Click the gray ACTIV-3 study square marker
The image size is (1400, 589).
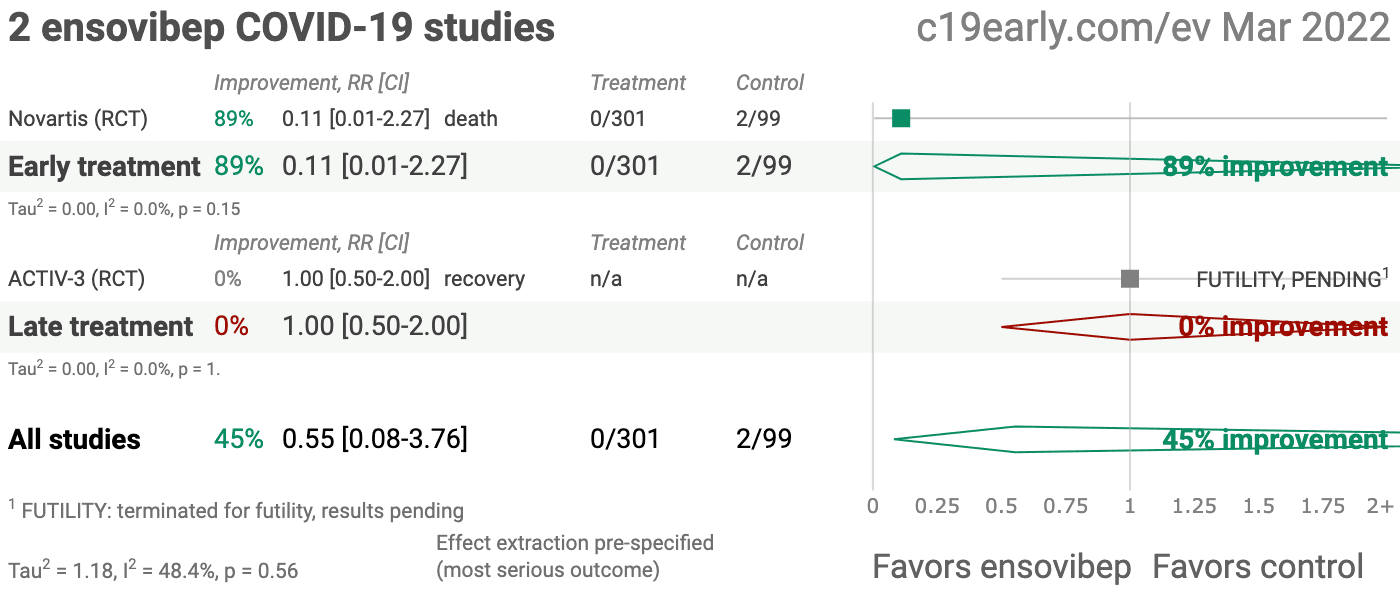coord(1130,279)
